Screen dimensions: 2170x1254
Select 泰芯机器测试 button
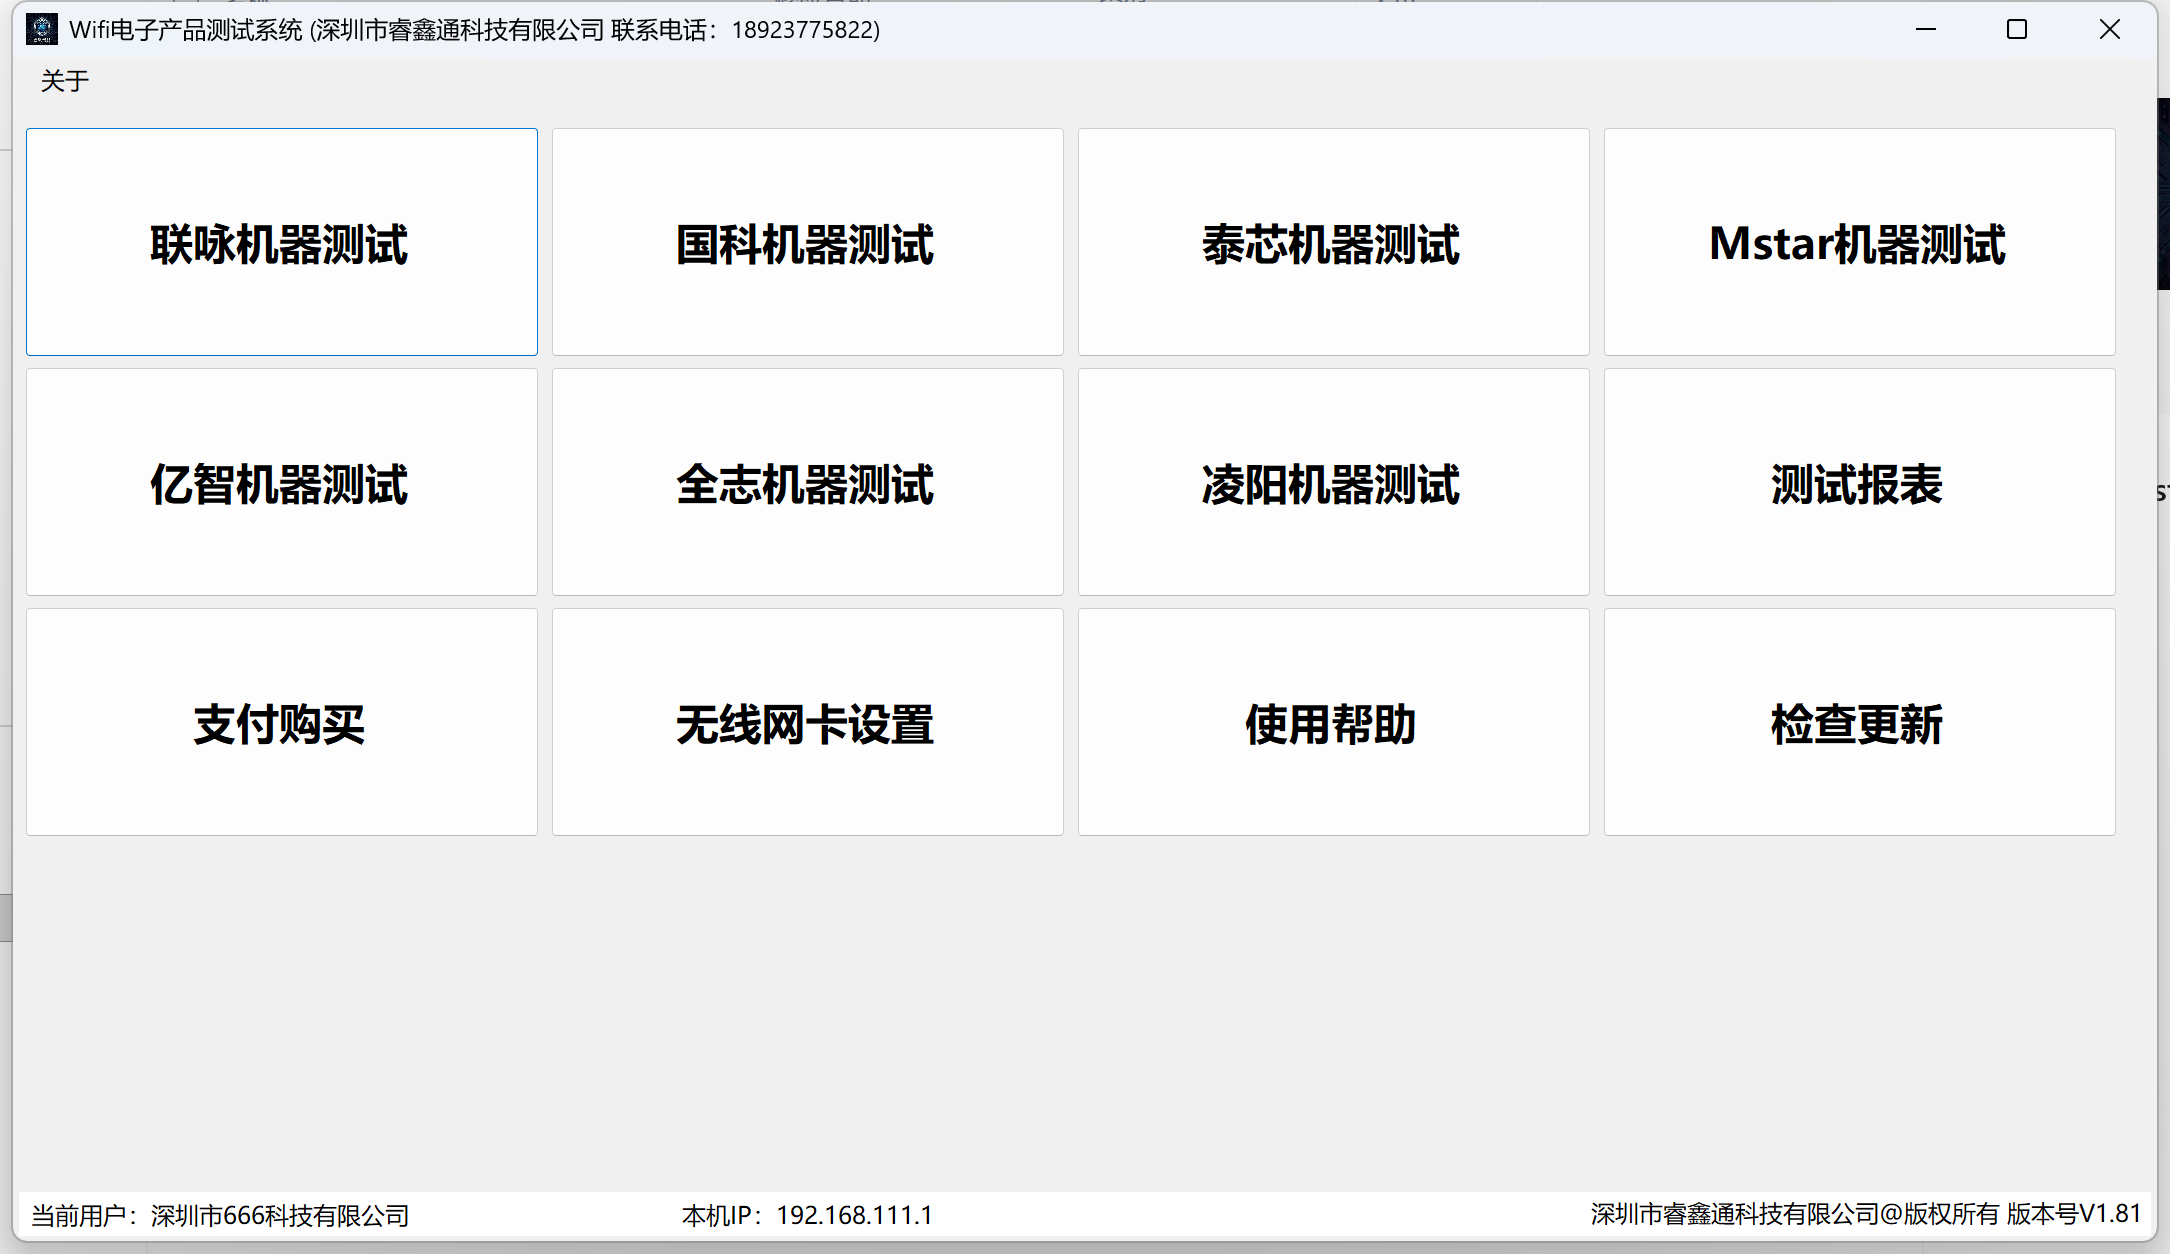(x=1334, y=242)
